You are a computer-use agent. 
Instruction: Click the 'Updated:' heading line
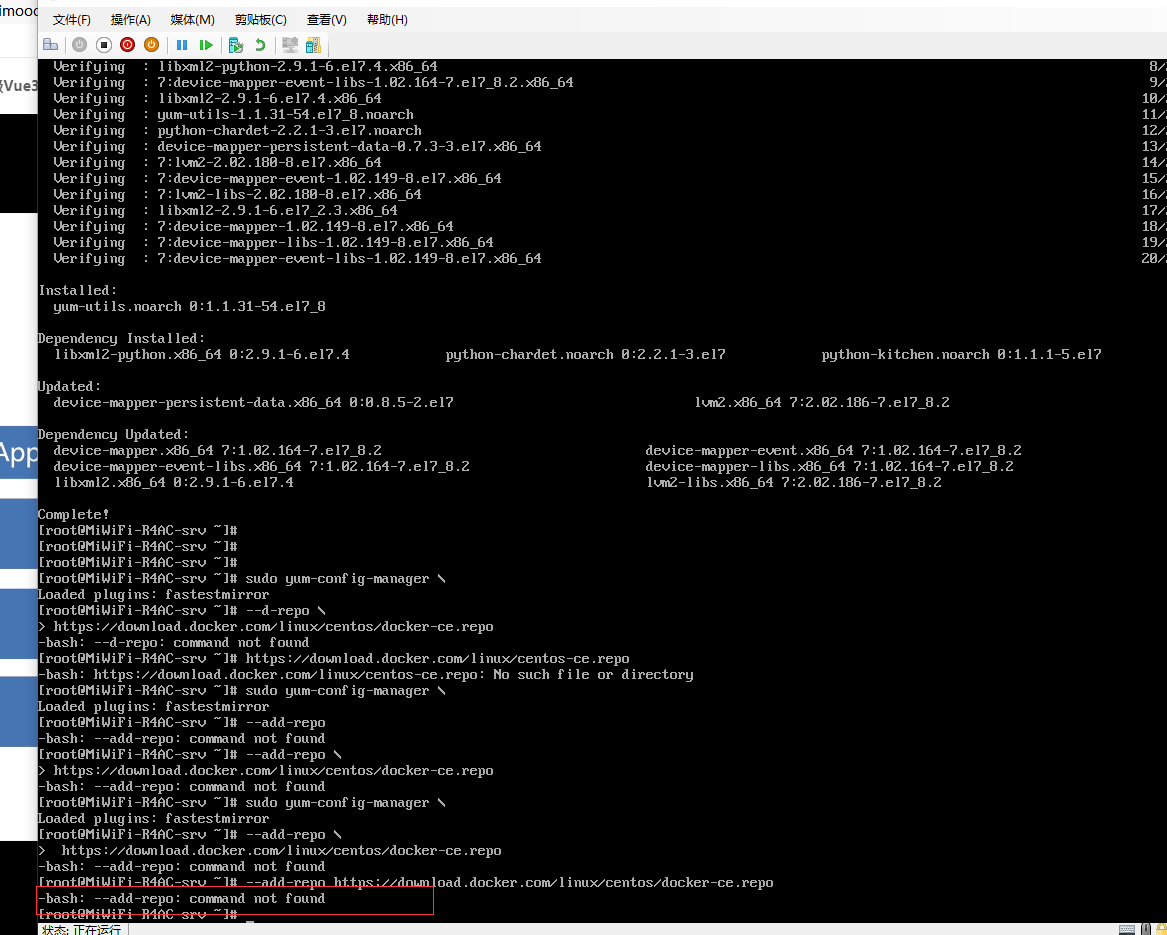point(69,386)
